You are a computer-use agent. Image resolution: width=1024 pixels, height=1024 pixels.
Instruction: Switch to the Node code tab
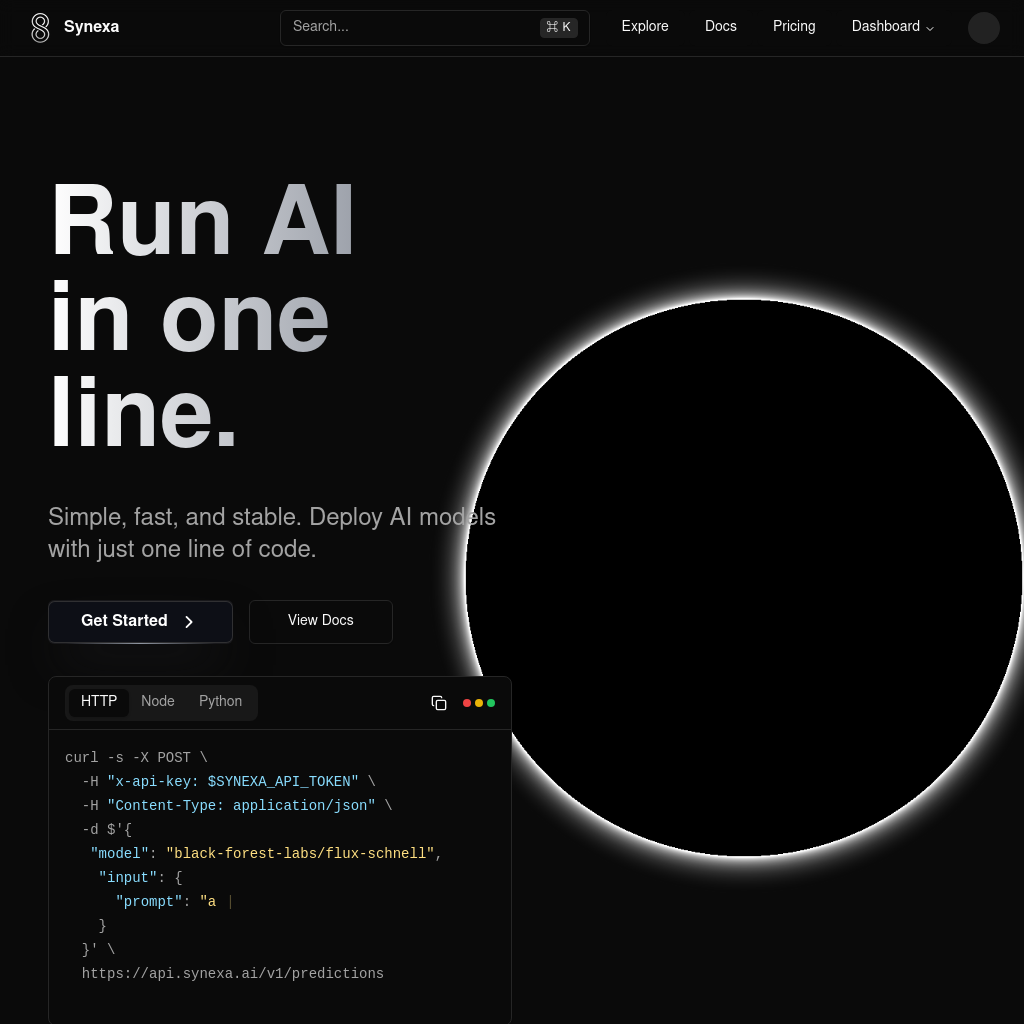[x=158, y=702]
